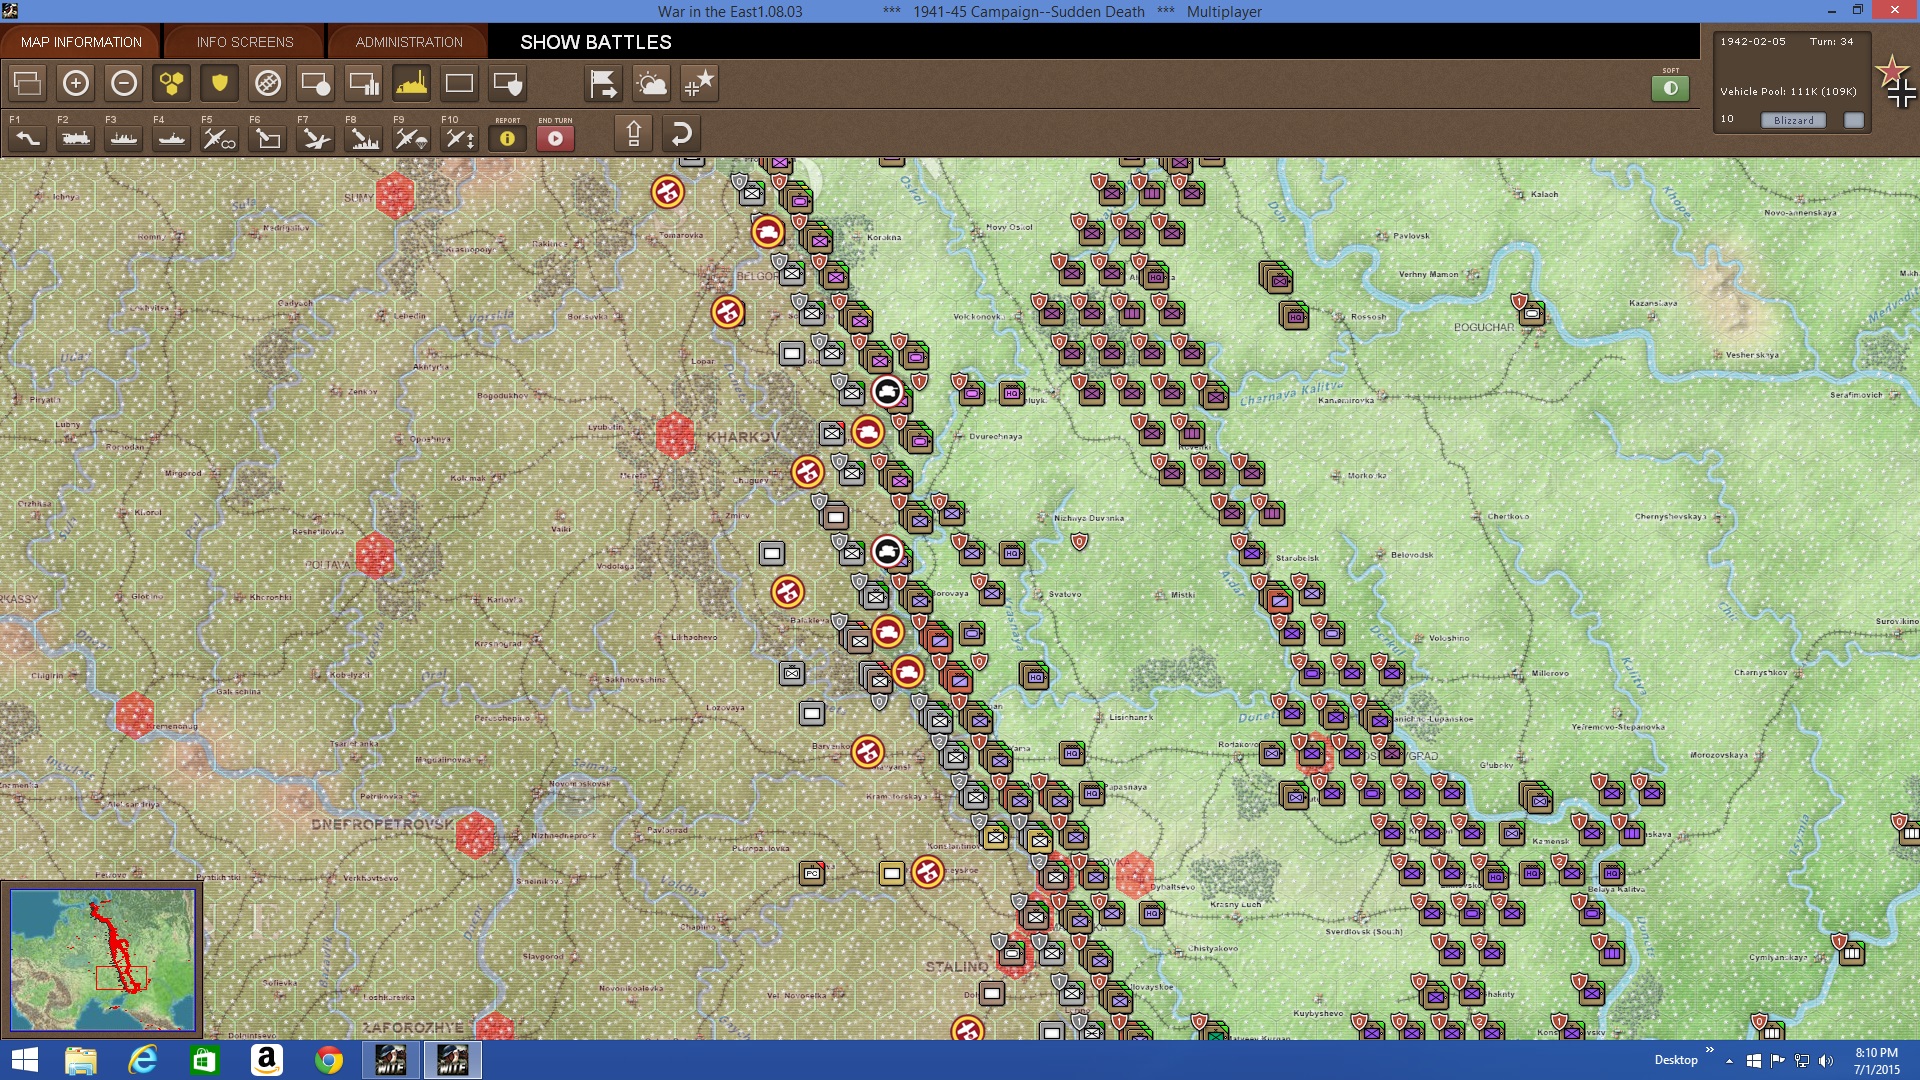Show hidden system tray icons arrow
The image size is (1920, 1080).
click(1729, 1061)
